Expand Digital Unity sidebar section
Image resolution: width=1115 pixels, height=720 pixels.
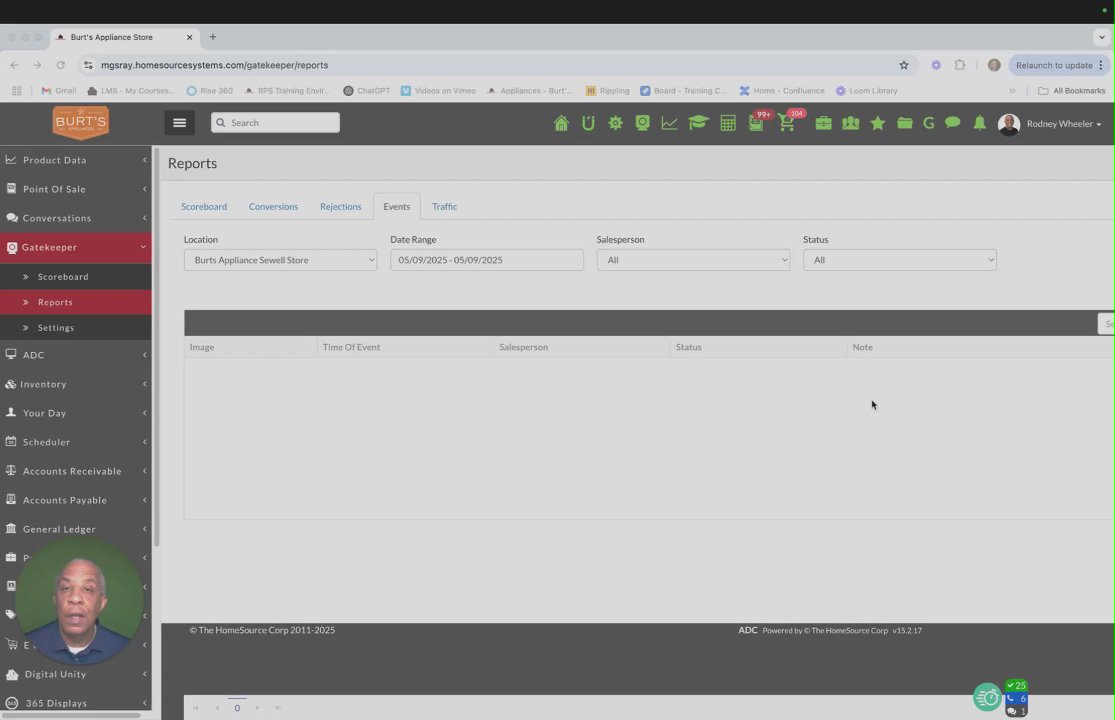pyautogui.click(x=76, y=675)
